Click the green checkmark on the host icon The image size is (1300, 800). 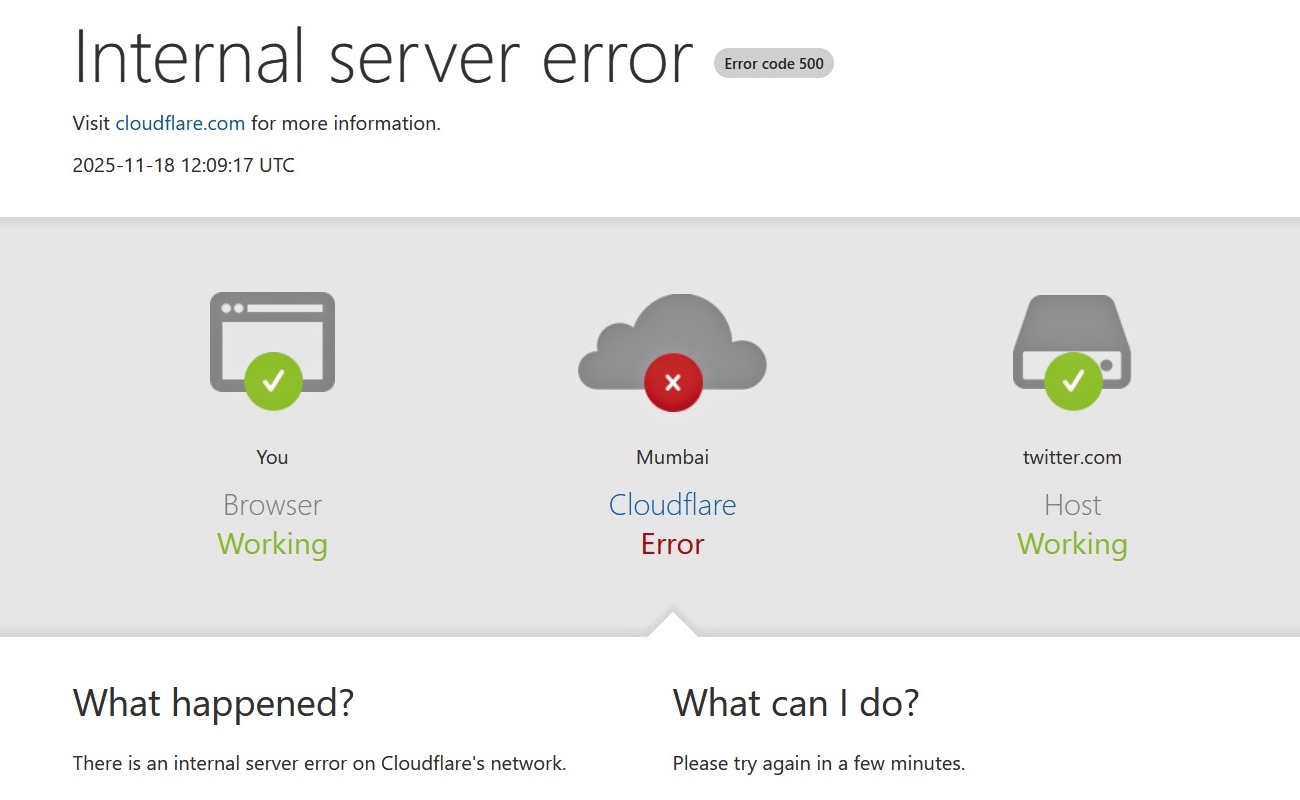(1072, 381)
